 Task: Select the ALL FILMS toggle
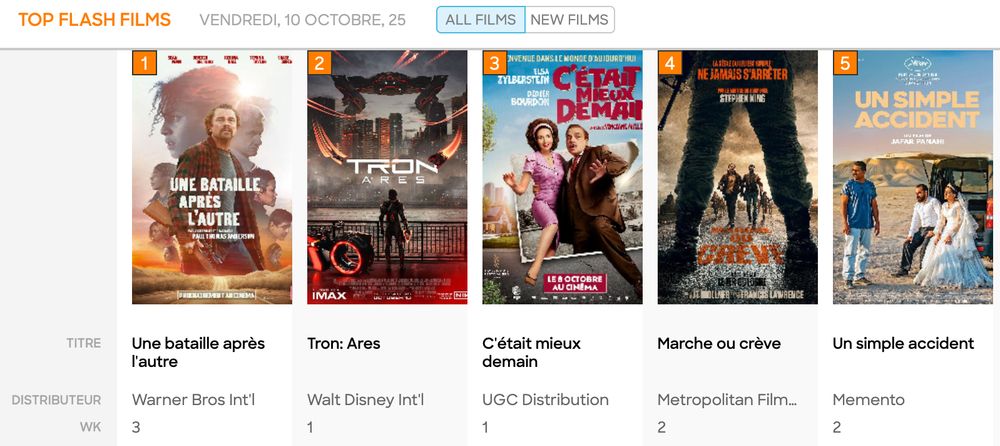pos(481,20)
